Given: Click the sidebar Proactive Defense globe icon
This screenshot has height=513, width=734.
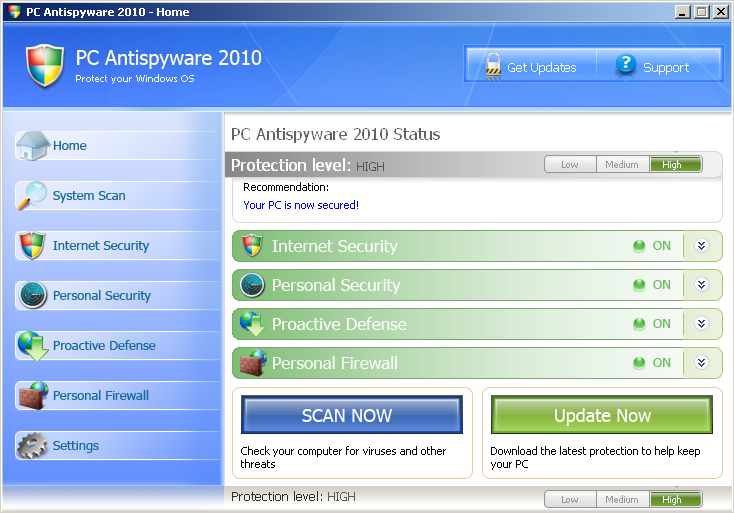Looking at the screenshot, I should 33,345.
